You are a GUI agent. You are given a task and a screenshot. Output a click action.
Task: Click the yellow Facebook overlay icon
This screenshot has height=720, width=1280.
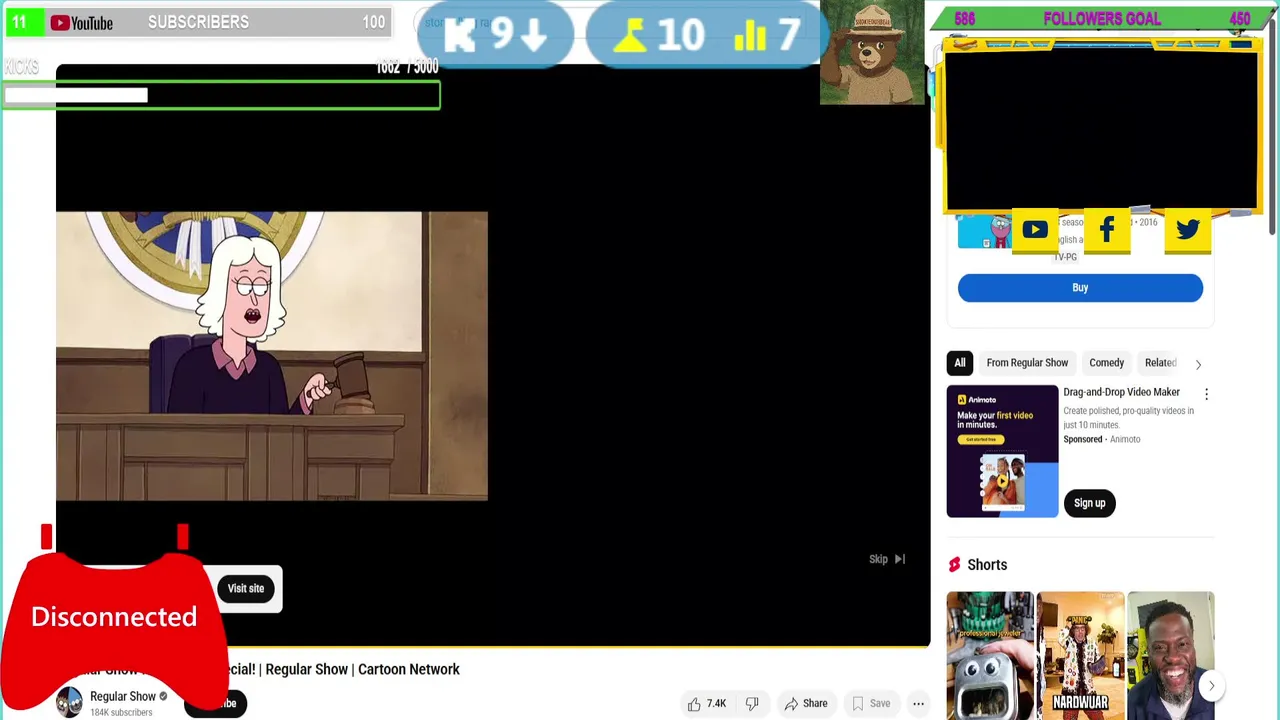click(x=1107, y=231)
